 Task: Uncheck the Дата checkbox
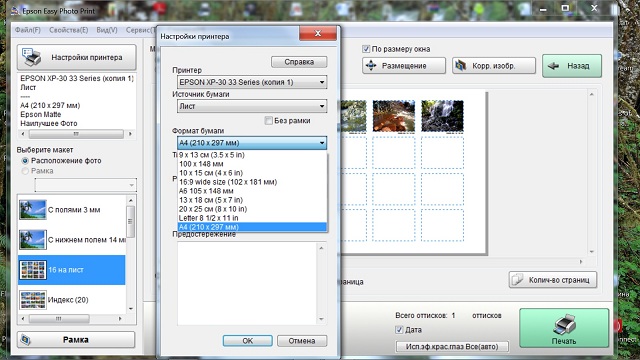(399, 330)
